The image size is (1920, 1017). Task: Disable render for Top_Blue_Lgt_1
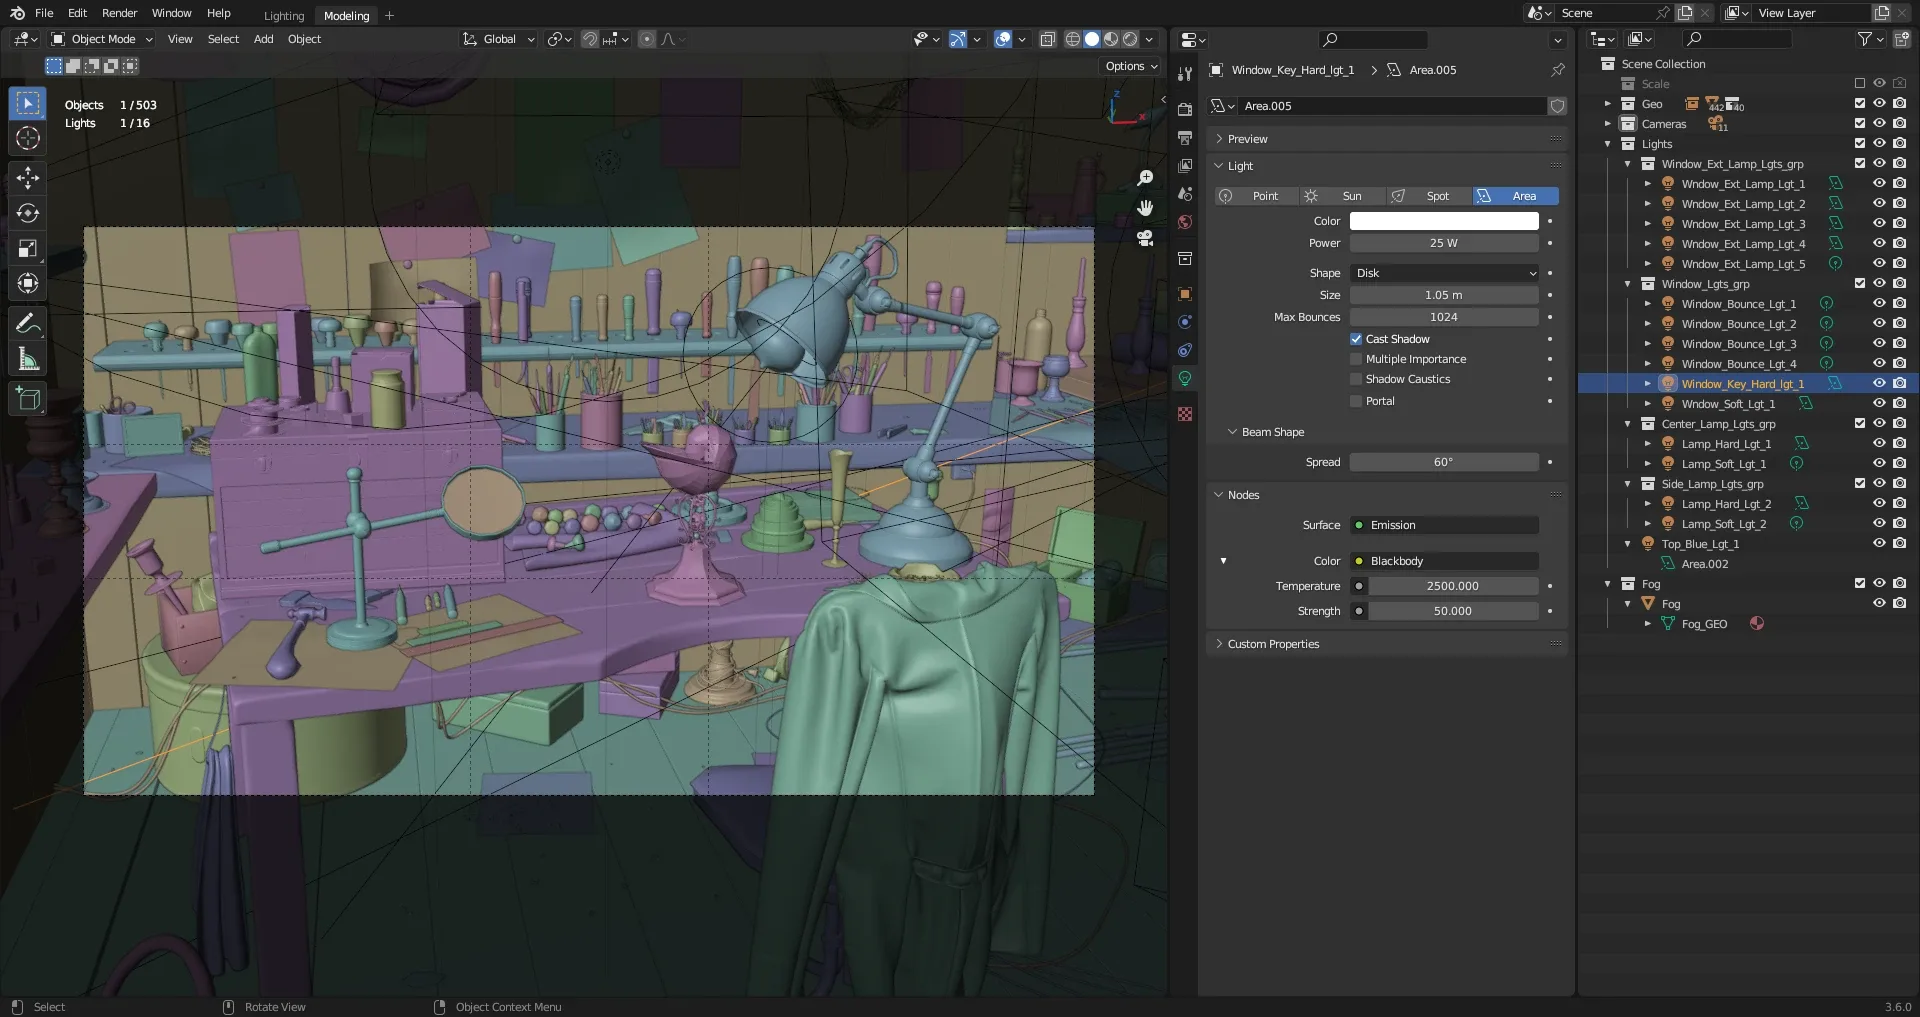1899,543
